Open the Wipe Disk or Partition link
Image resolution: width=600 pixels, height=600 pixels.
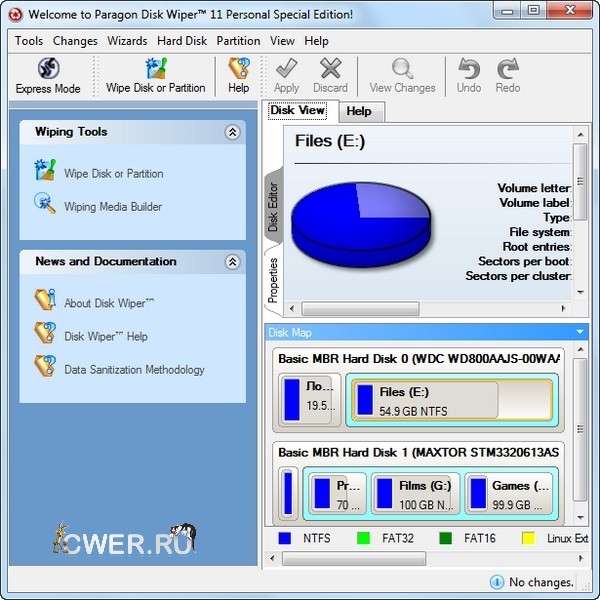[x=114, y=174]
